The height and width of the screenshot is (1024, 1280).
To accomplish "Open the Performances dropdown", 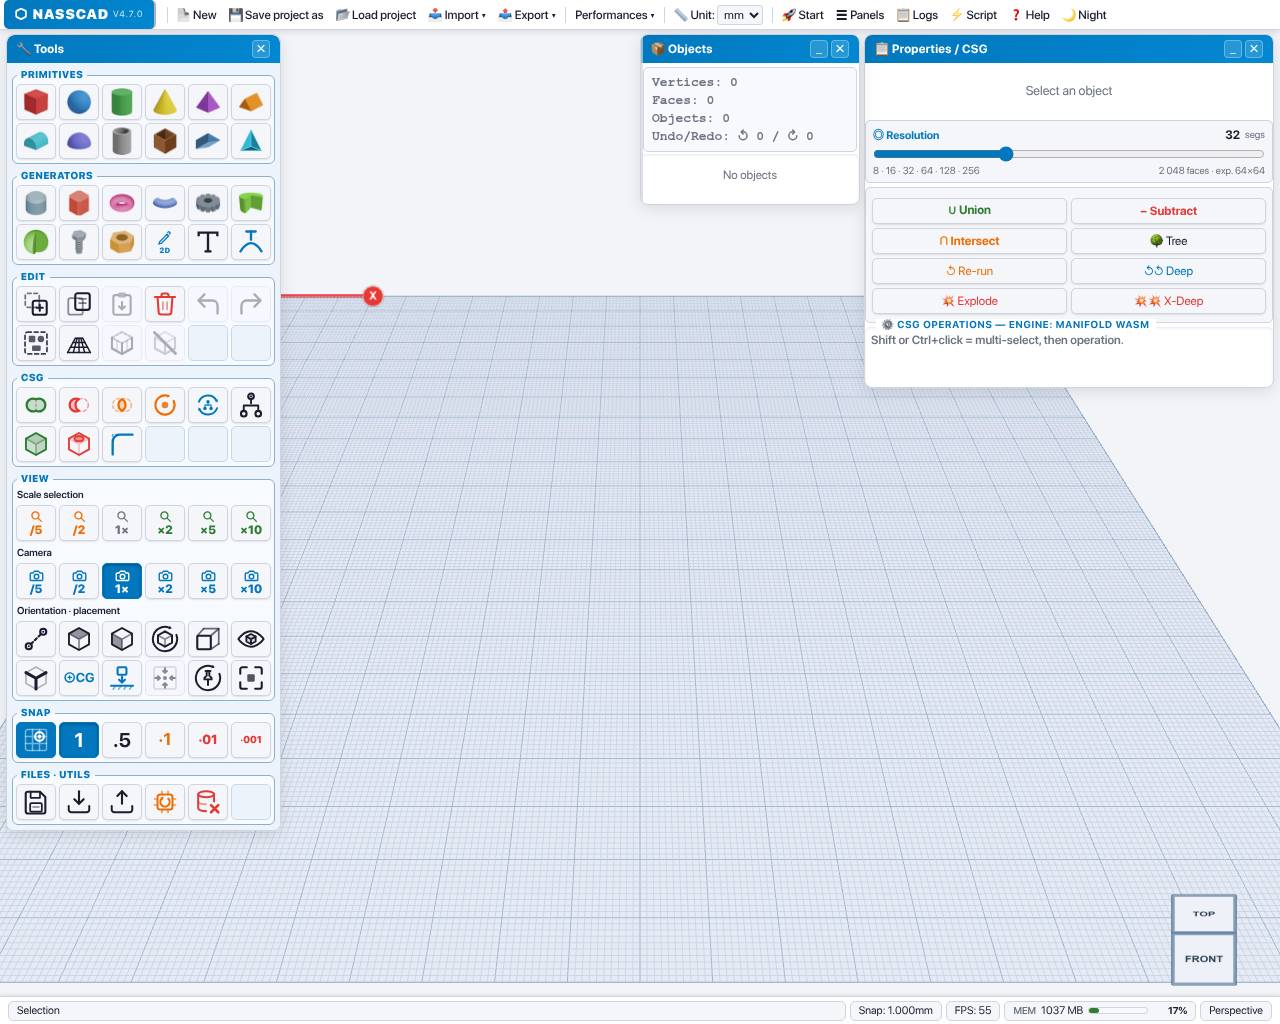I will [x=614, y=15].
